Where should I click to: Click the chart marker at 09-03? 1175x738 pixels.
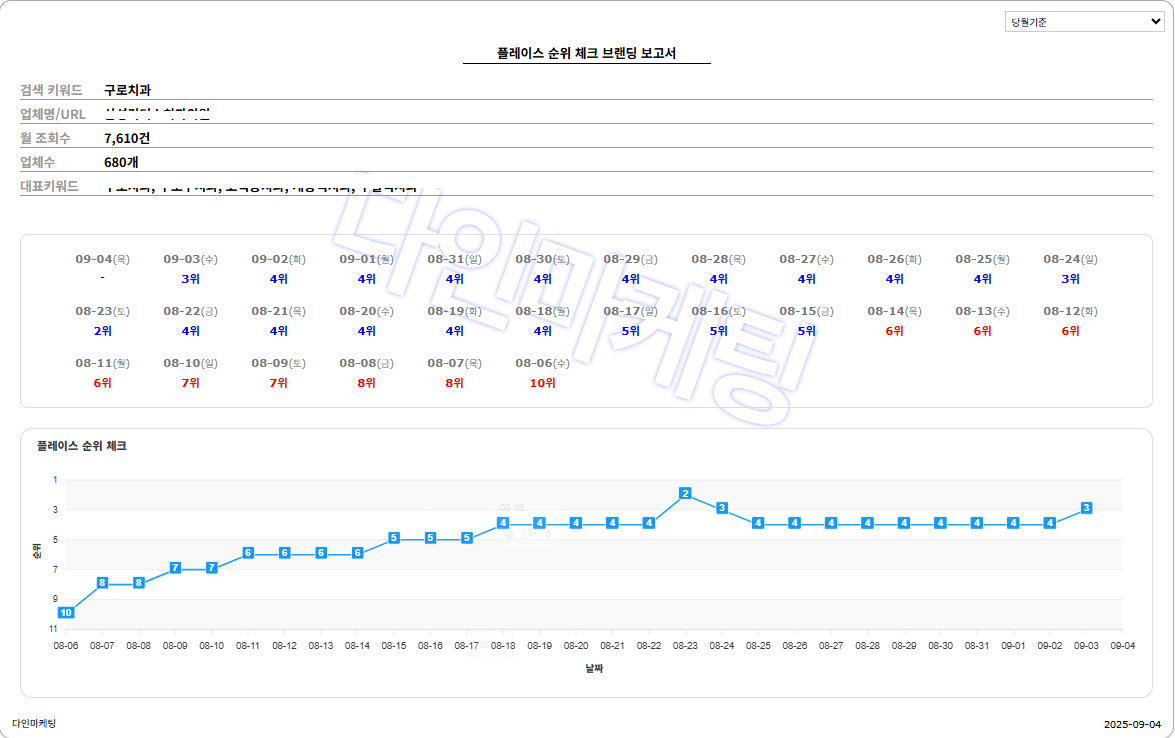point(1086,508)
